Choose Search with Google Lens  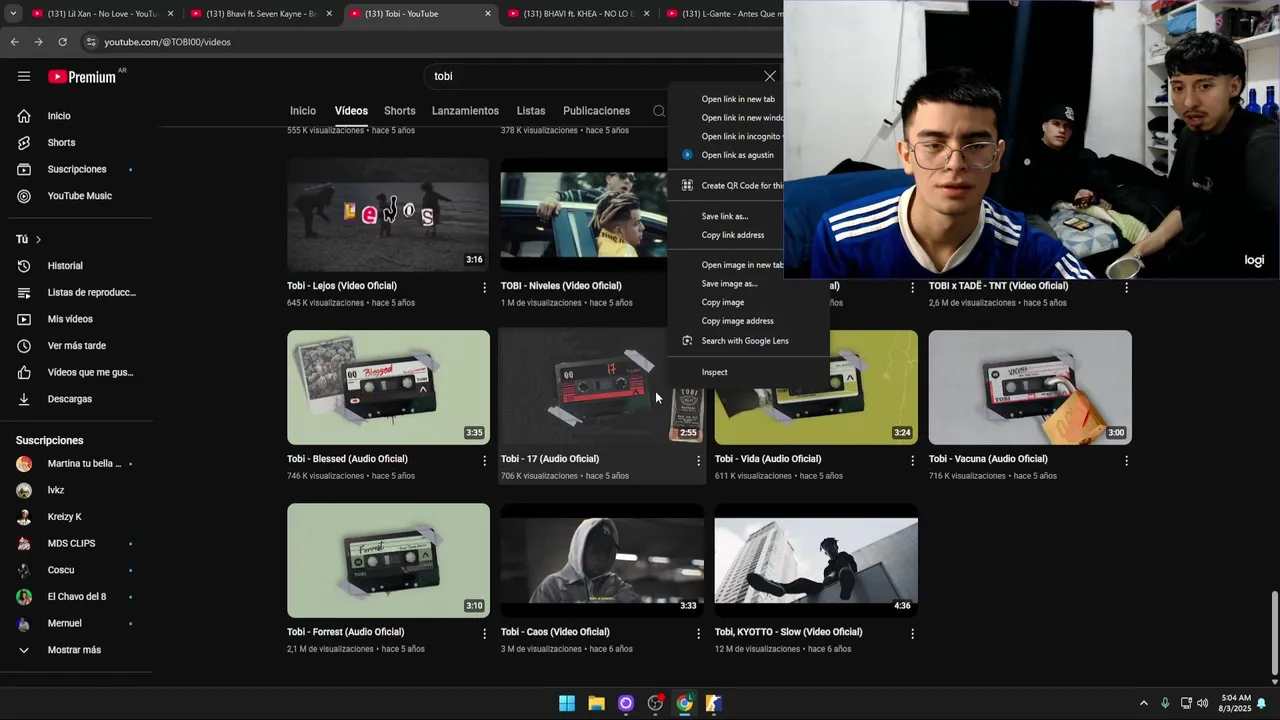coord(745,341)
